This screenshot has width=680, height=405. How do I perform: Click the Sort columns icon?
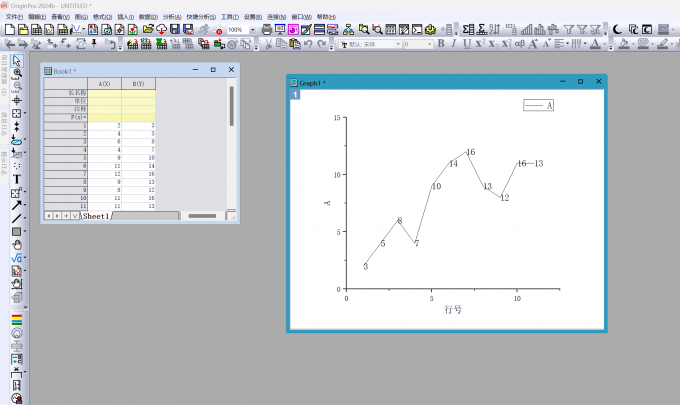tap(495, 29)
